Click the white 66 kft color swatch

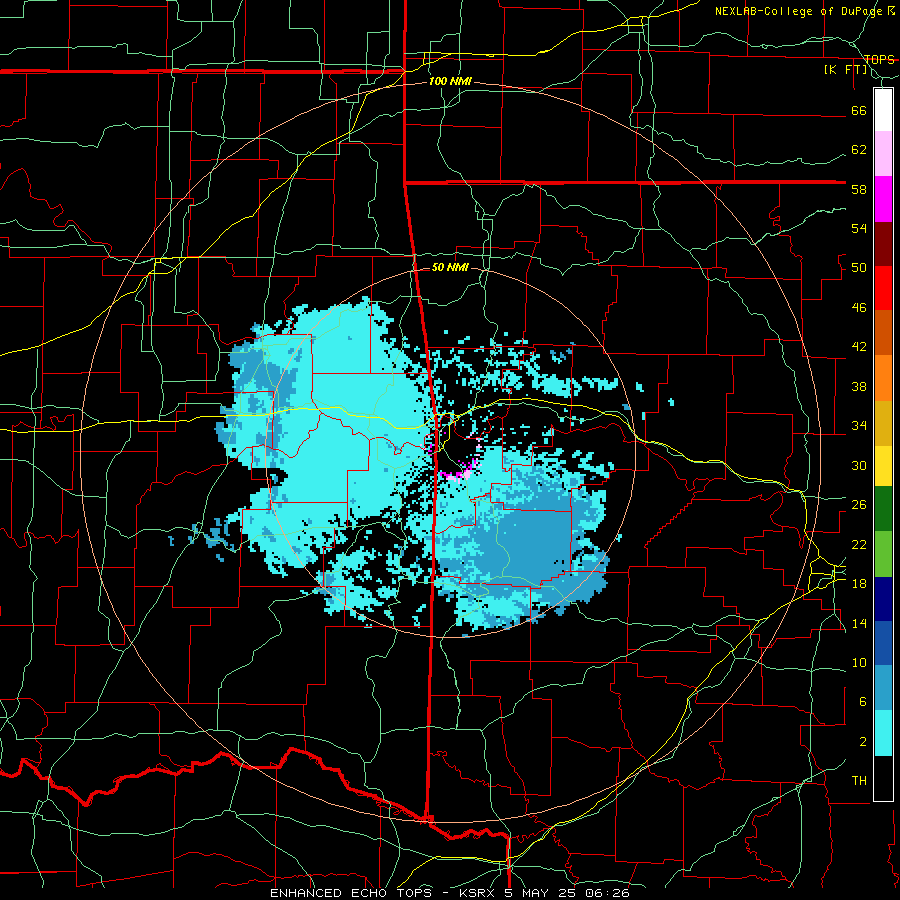pyautogui.click(x=883, y=110)
